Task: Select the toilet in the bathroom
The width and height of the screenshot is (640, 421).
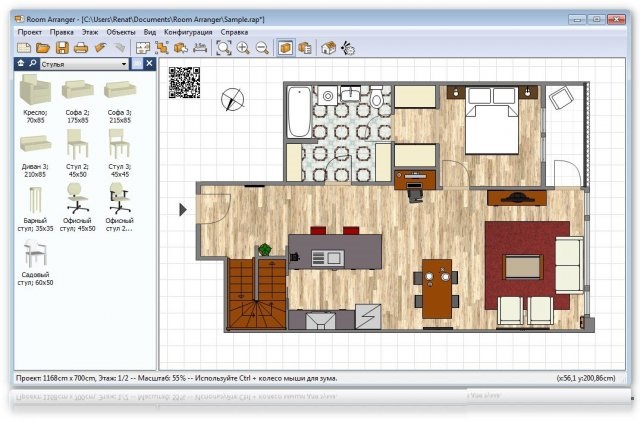Action: coord(376,96)
